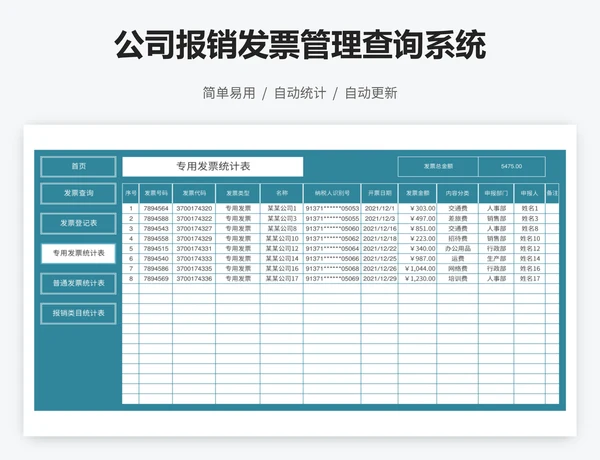Select the amount cell ¥1,230.00

(417, 279)
